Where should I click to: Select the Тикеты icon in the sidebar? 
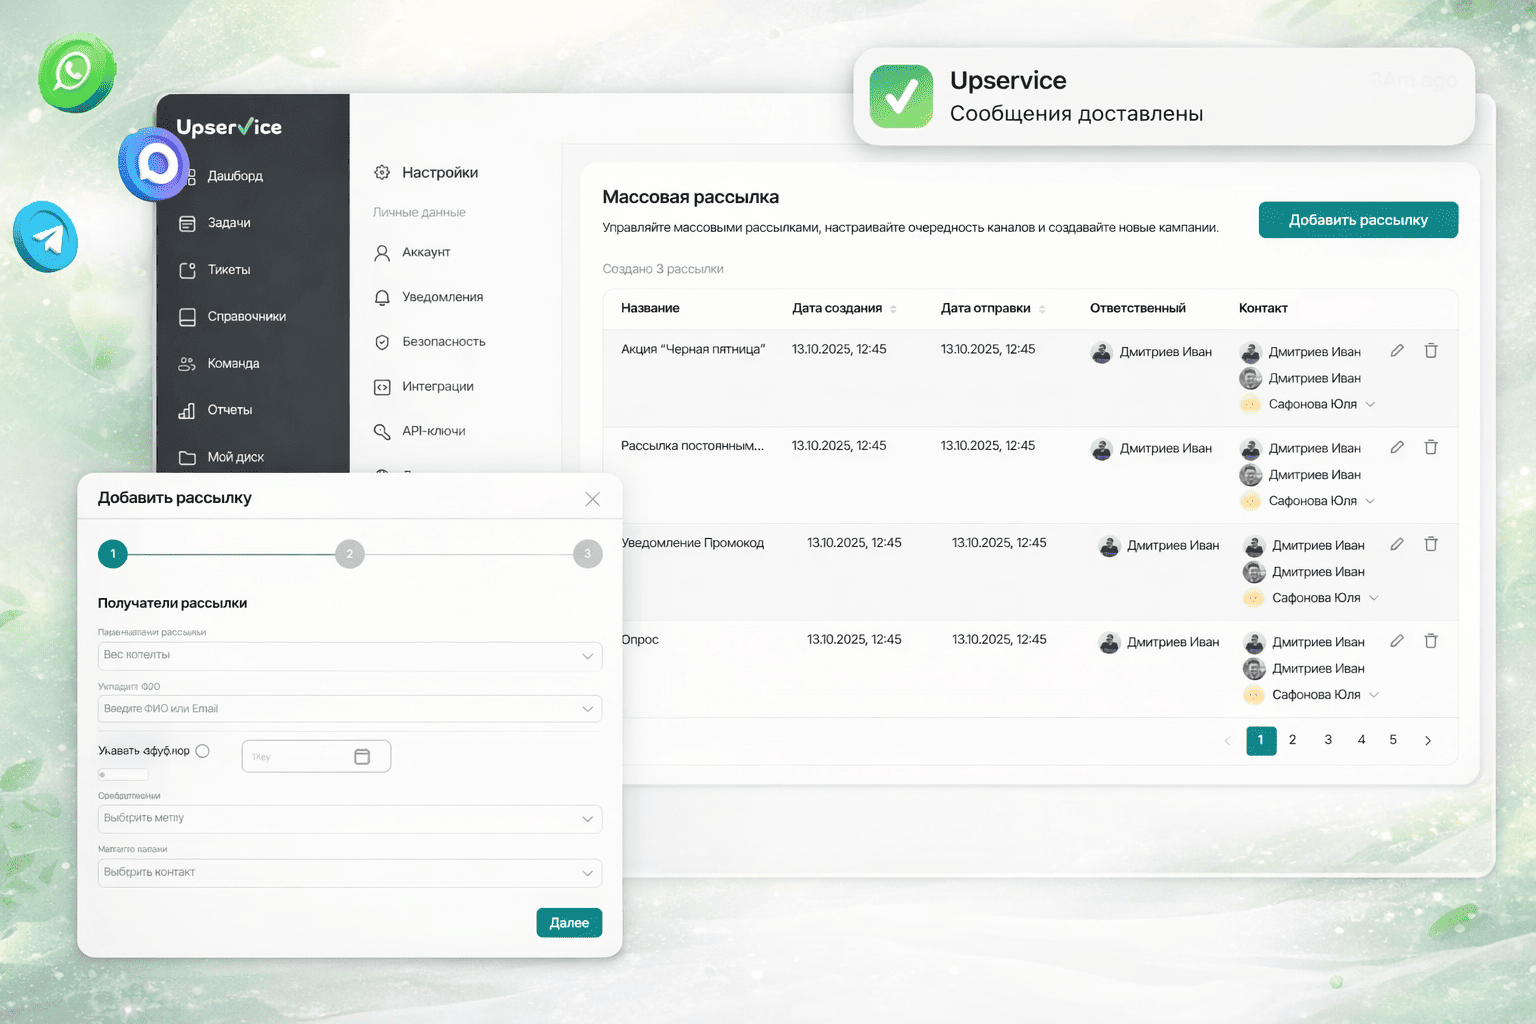tap(187, 269)
